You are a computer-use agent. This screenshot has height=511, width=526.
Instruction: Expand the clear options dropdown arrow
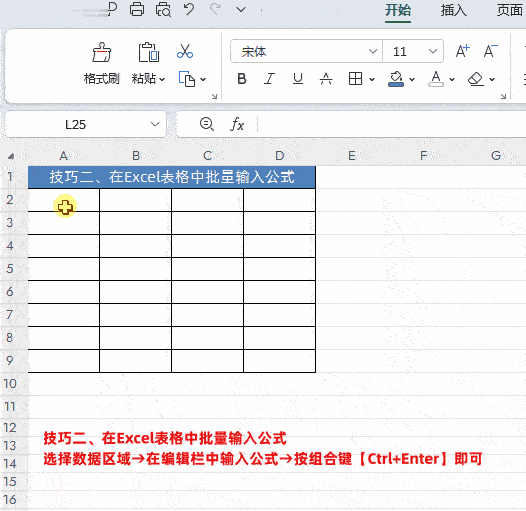[492, 80]
